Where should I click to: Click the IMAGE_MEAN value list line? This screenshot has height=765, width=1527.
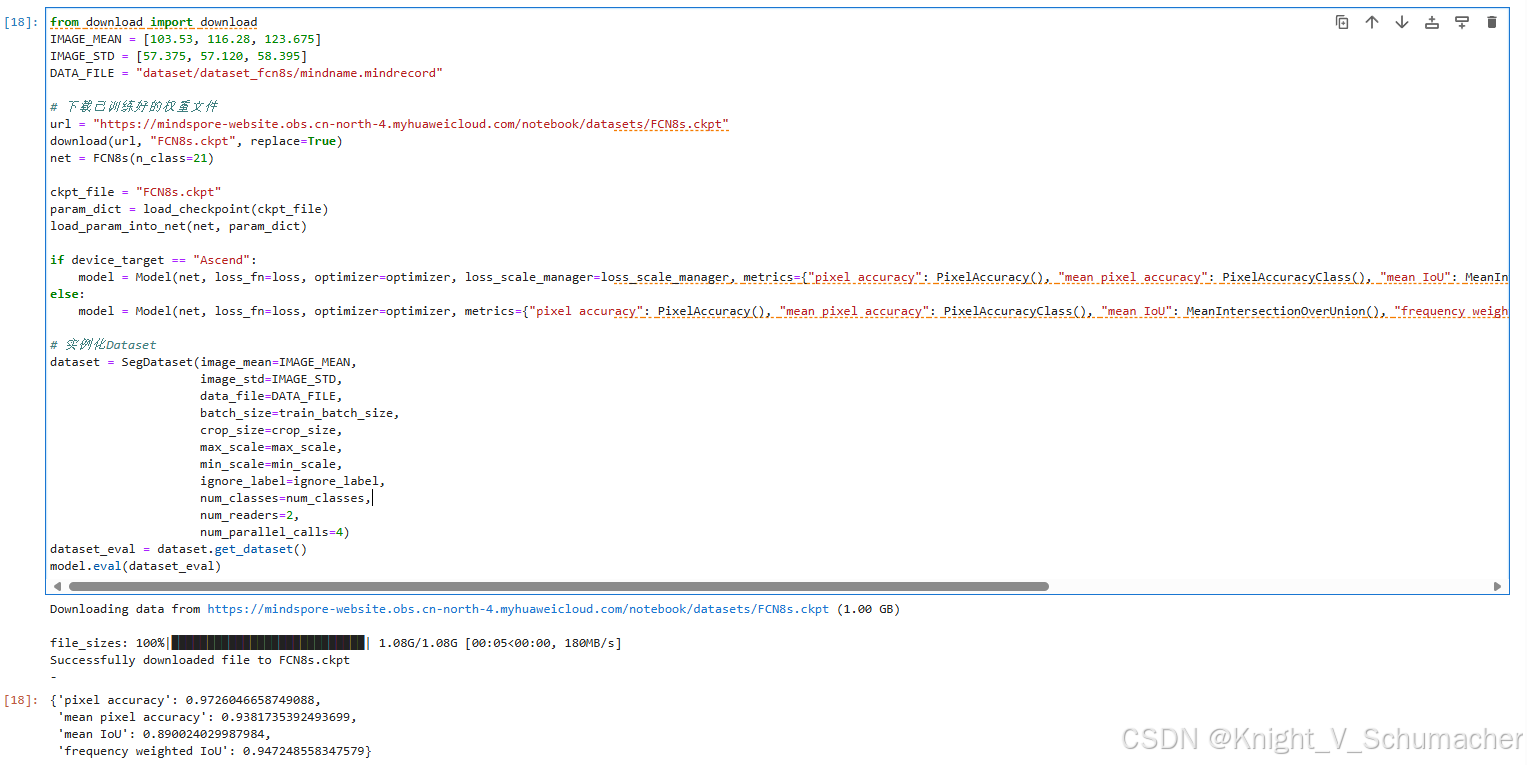pyautogui.click(x=185, y=39)
